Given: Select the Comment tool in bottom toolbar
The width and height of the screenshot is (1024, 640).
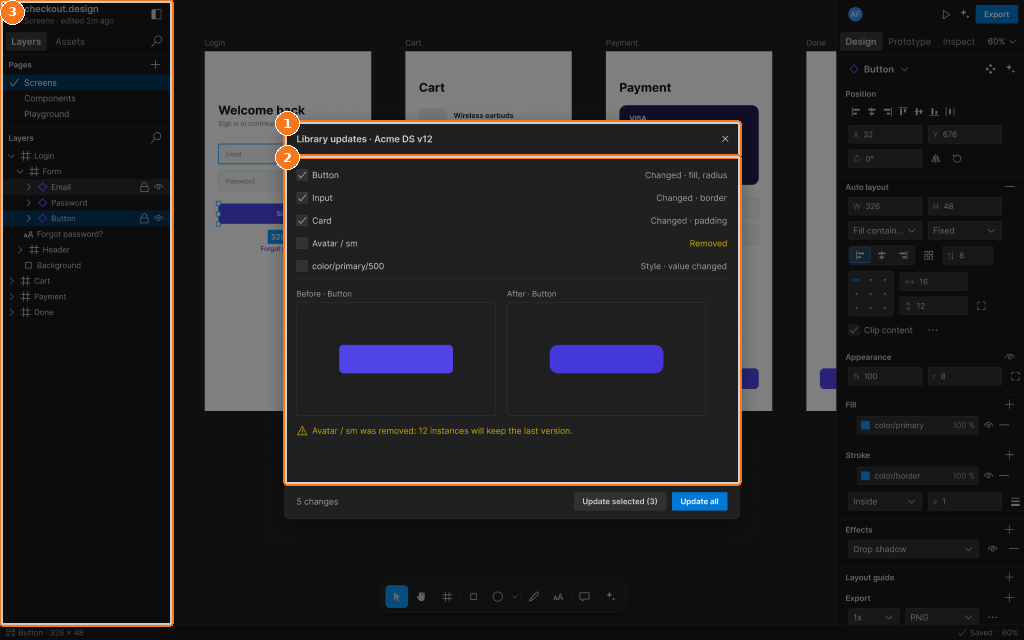Looking at the screenshot, I should point(584,596).
